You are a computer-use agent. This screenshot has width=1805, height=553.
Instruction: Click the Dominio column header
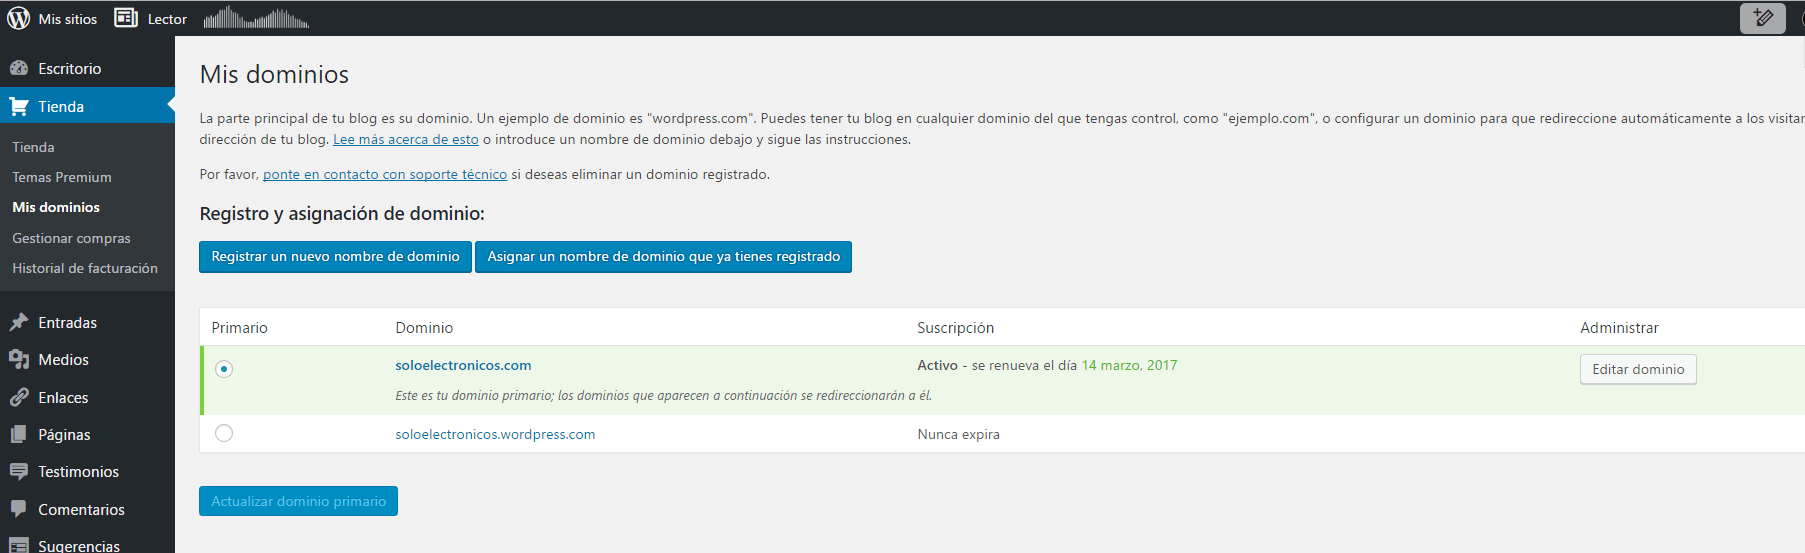pos(424,327)
